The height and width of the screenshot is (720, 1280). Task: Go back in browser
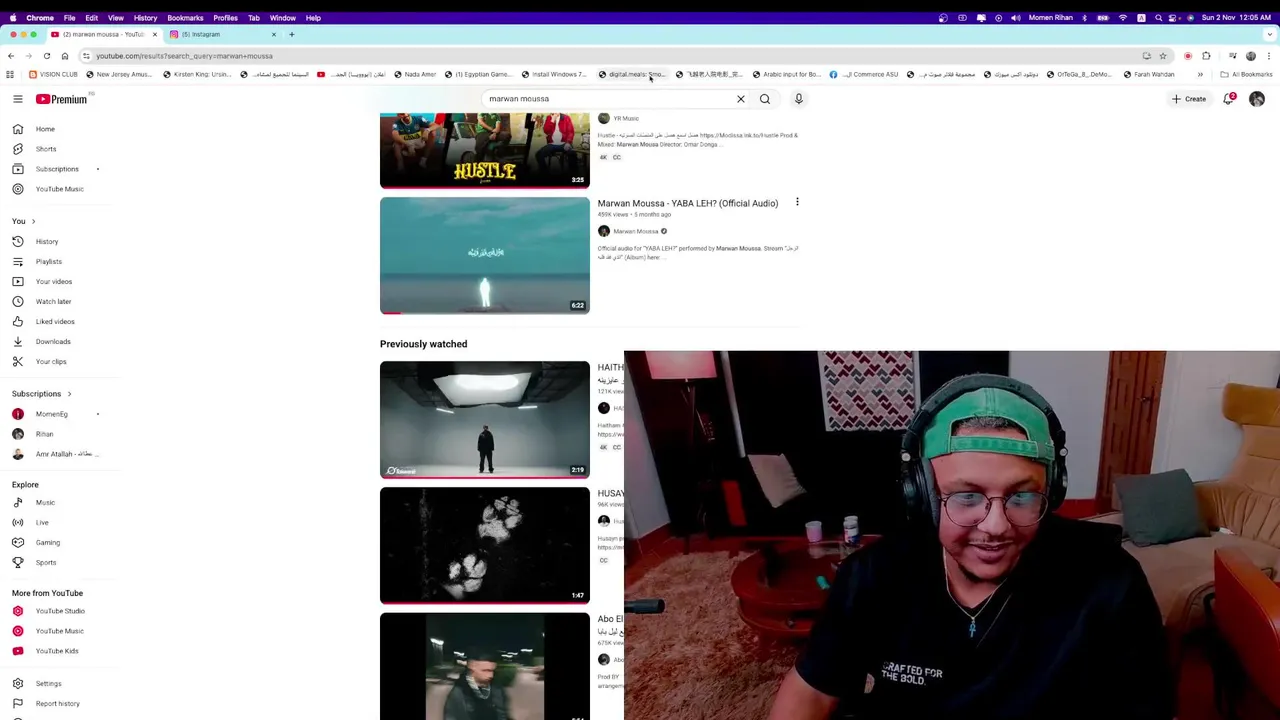pos(12,56)
